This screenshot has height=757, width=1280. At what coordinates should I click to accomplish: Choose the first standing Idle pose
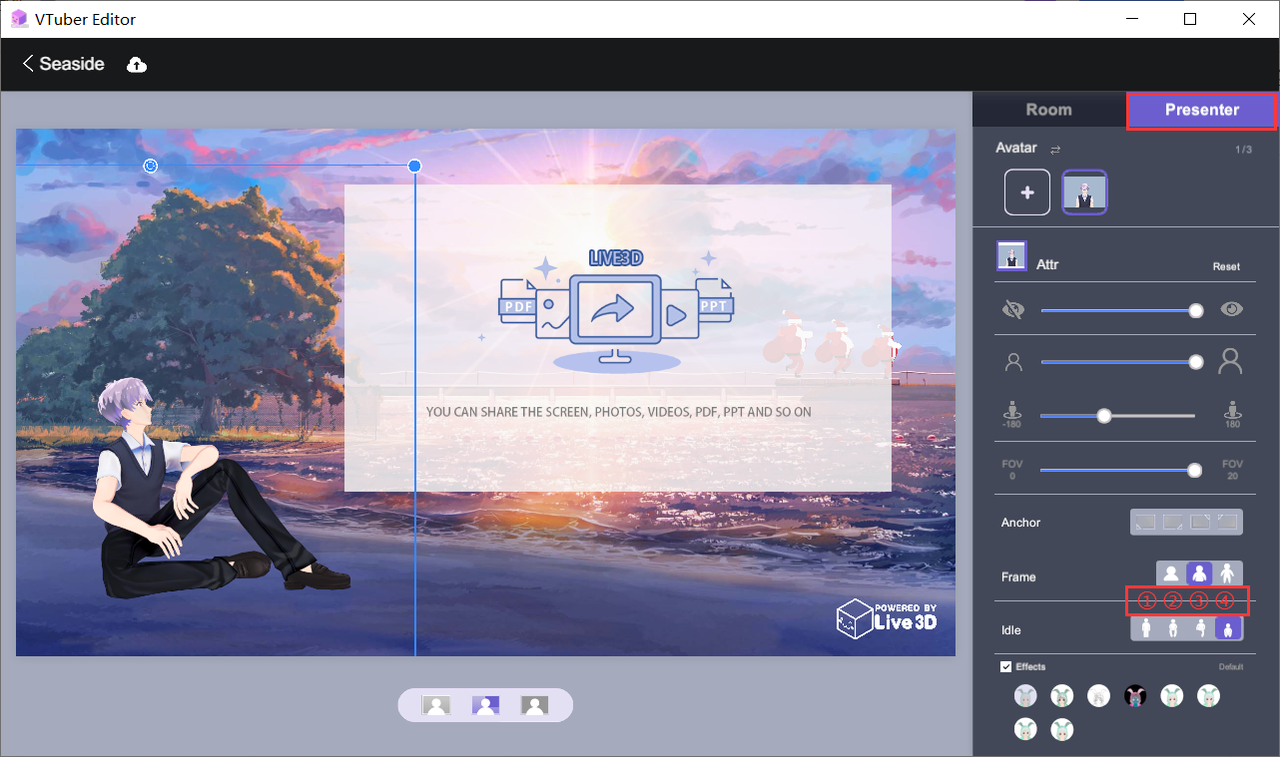pyautogui.click(x=1146, y=629)
